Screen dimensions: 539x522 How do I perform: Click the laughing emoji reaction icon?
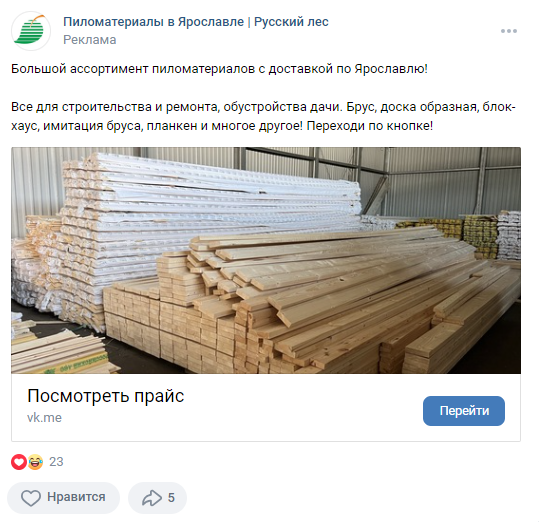(35, 462)
